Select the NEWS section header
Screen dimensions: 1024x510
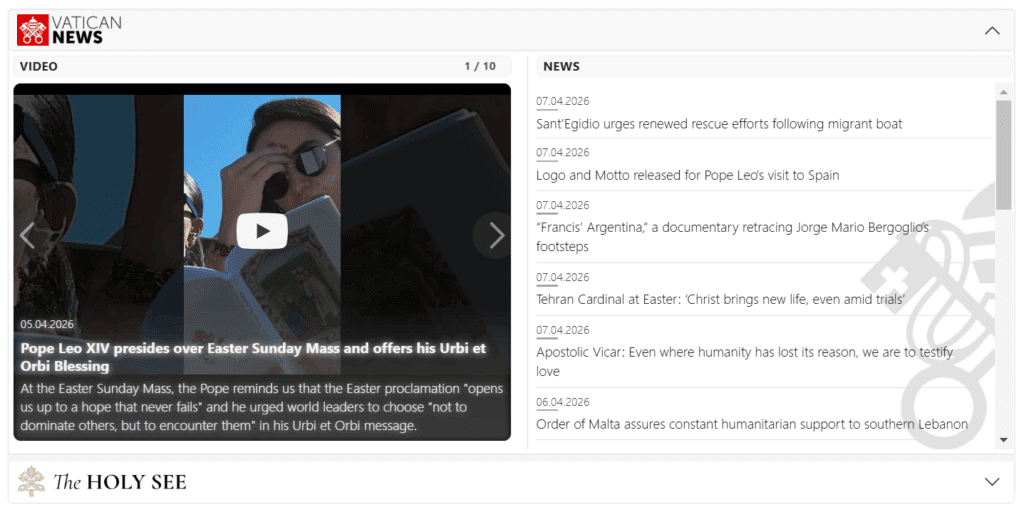pos(561,66)
